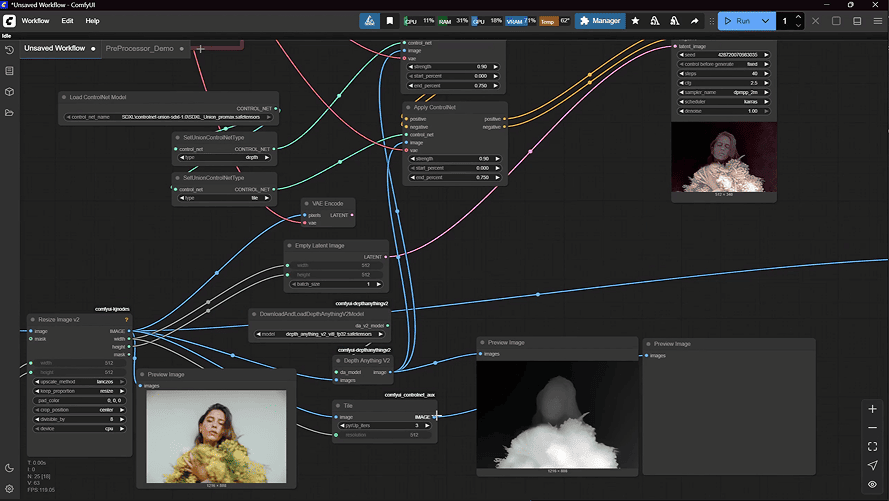Viewport: 889px width, 501px height.
Task: Toggle link visibility eye icon
Action: point(873,484)
